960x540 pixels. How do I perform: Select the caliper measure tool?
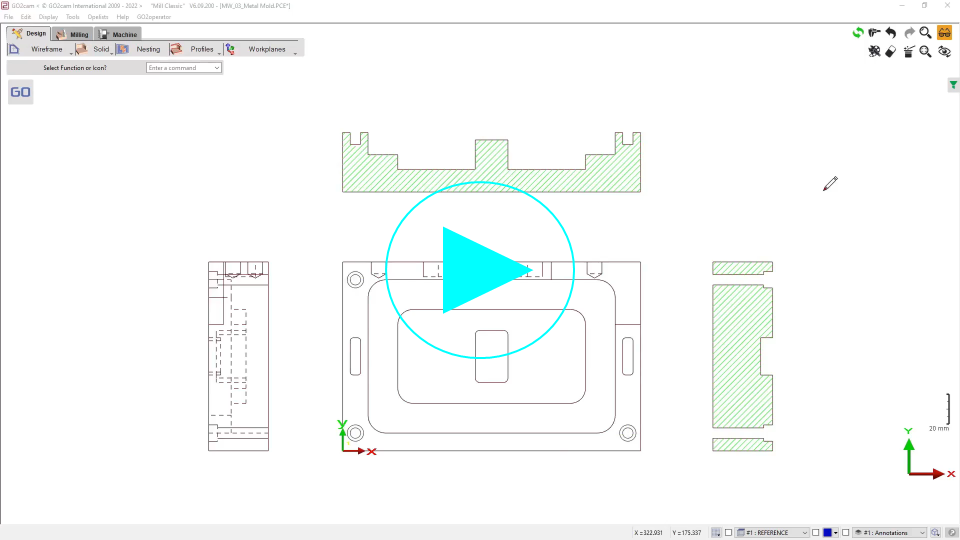coord(874,33)
